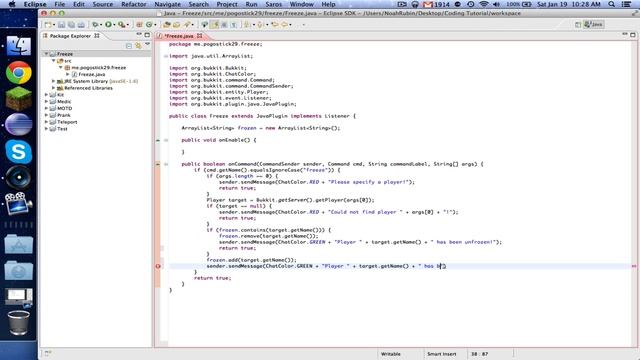The image size is (640, 360).
Task: Click the New Java Package icon
Action: [x=139, y=24]
